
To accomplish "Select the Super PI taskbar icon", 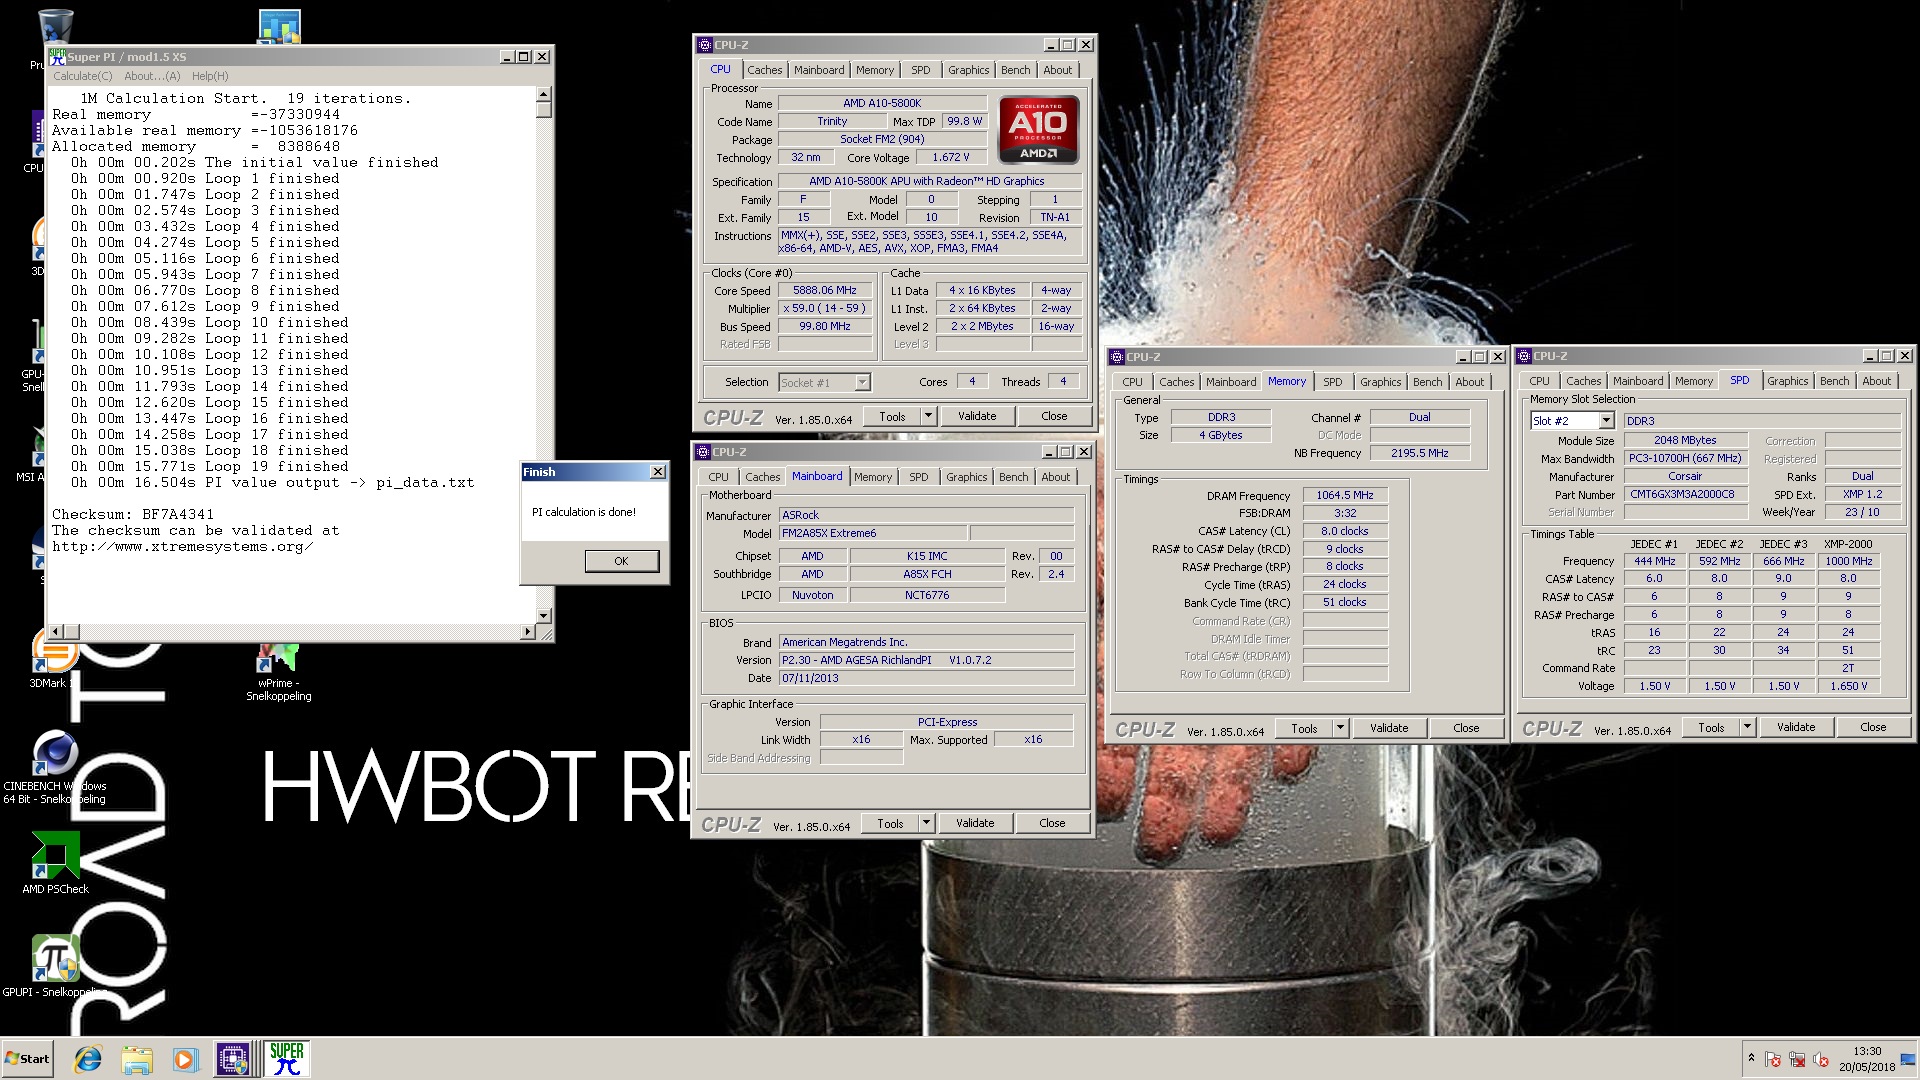I will point(286,1059).
